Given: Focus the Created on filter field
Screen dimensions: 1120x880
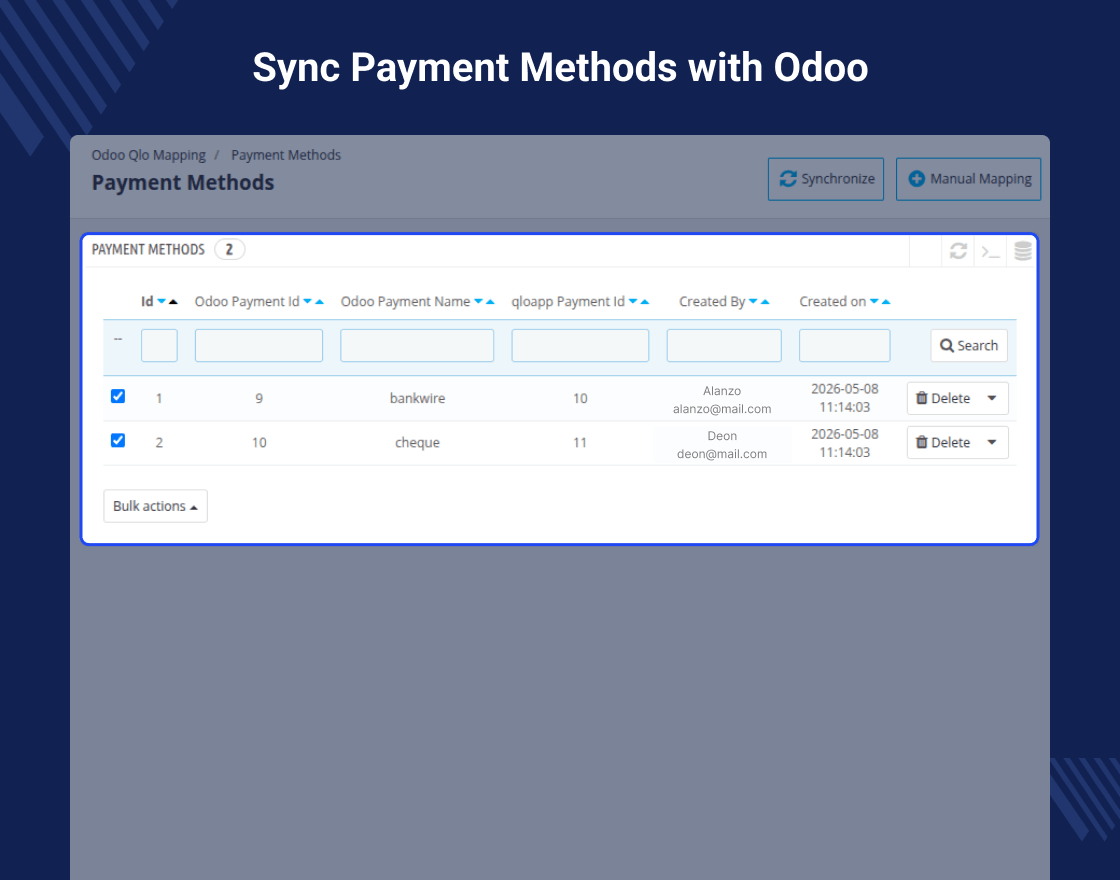Looking at the screenshot, I should tap(844, 346).
